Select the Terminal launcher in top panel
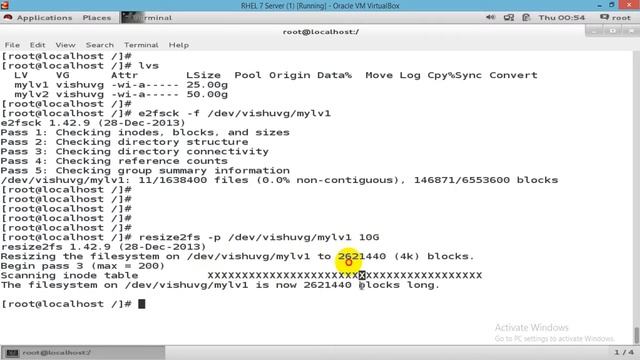This screenshot has height=360, width=640. click(147, 18)
